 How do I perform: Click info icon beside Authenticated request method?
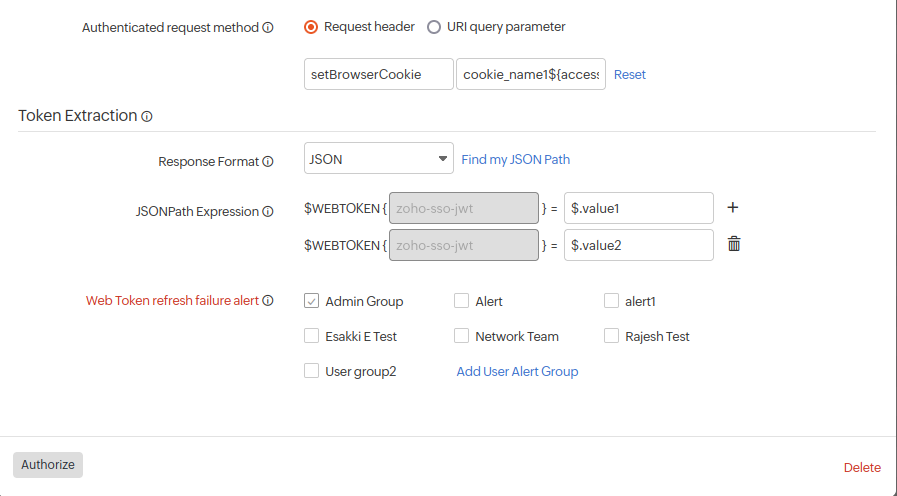tap(268, 28)
